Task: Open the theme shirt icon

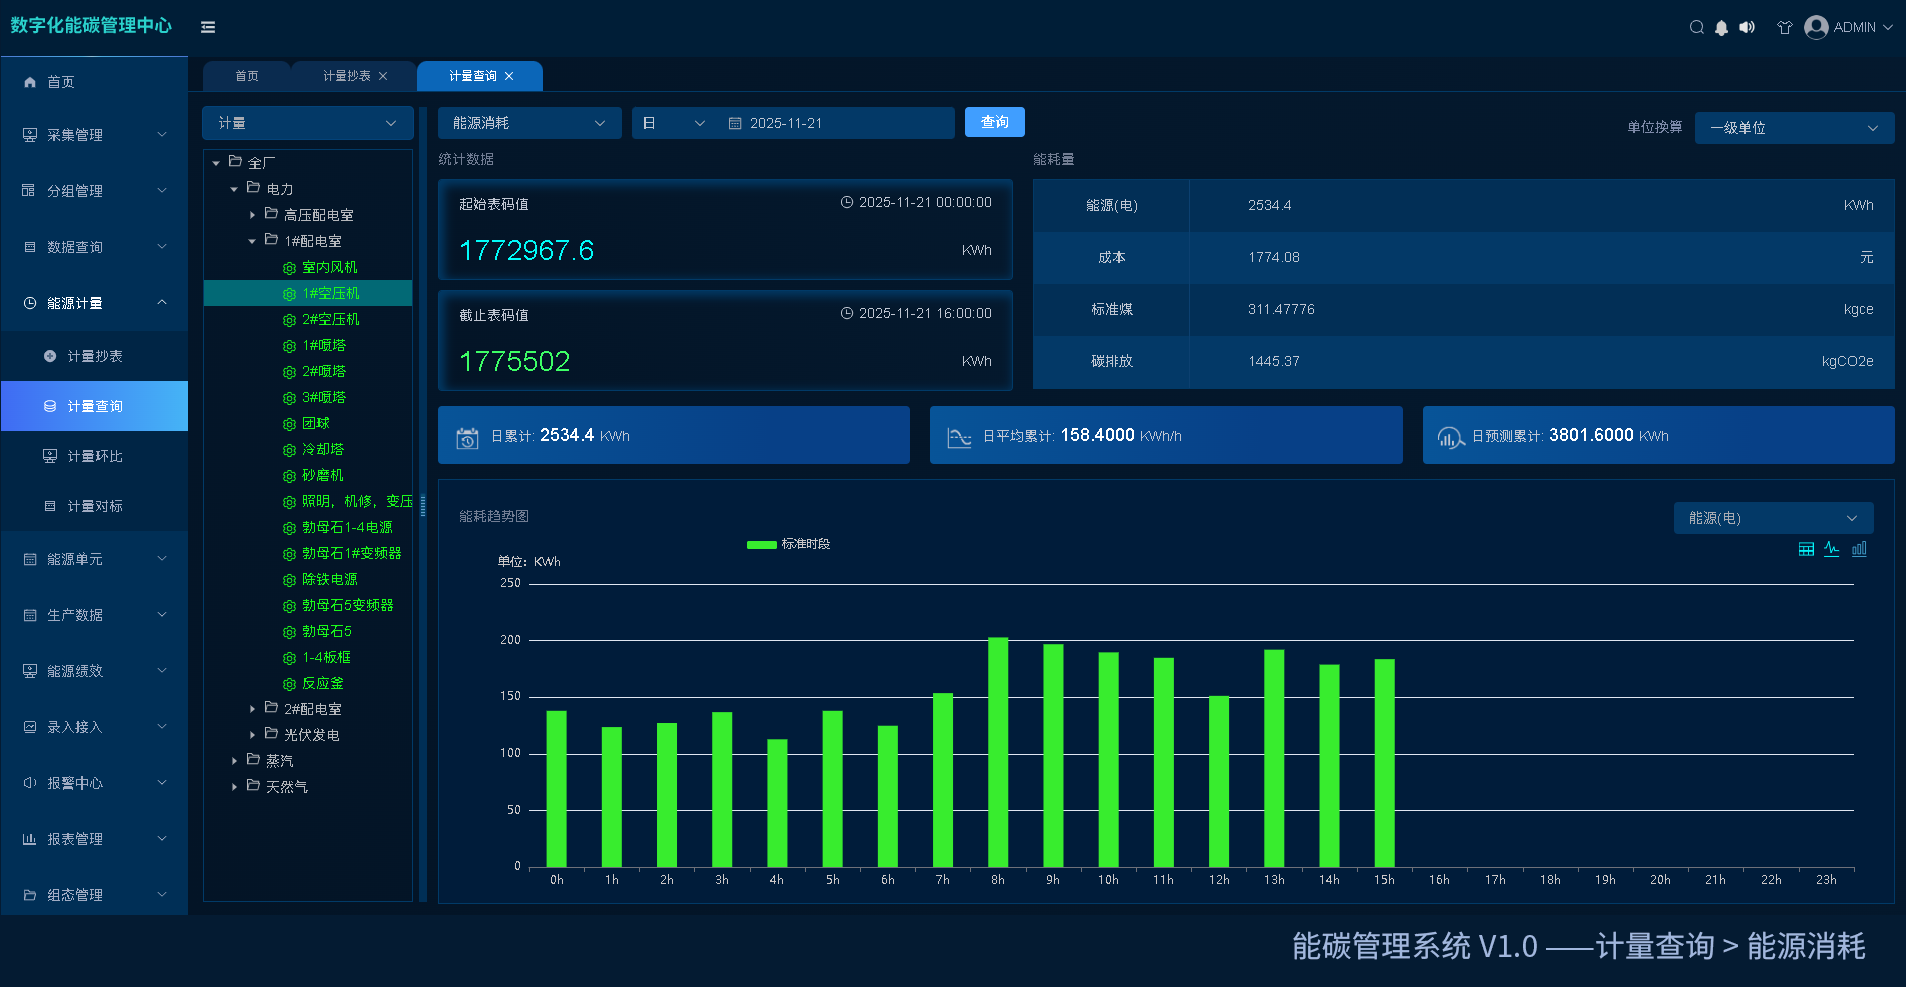Action: click(x=1785, y=27)
